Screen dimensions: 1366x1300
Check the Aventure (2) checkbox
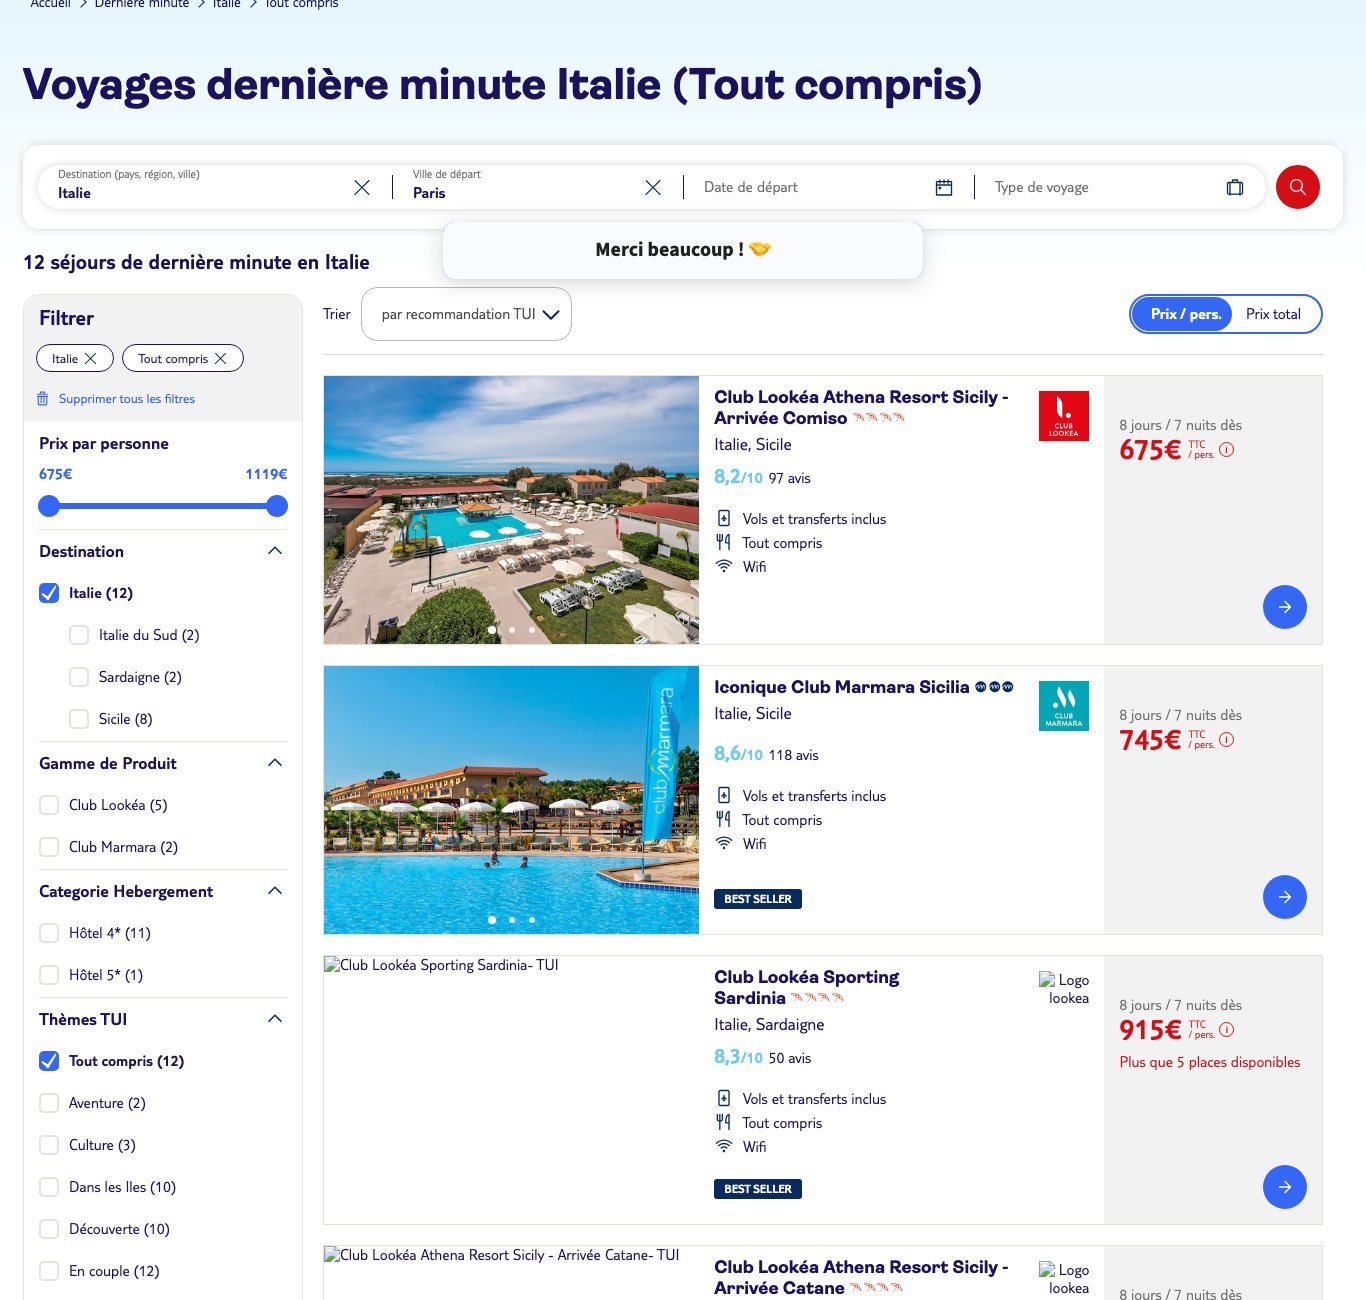pos(49,1103)
